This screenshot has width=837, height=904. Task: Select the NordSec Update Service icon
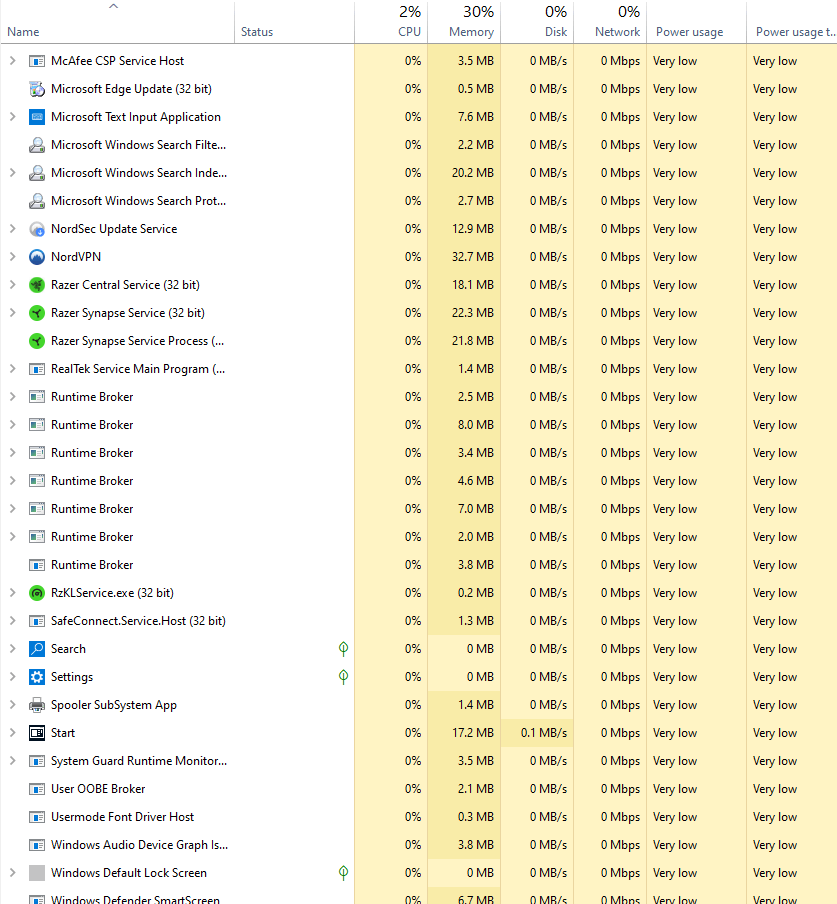37,229
